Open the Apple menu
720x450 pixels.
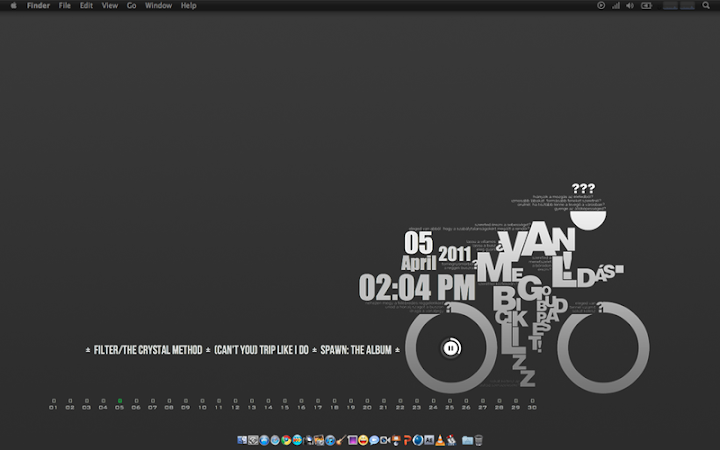13,6
